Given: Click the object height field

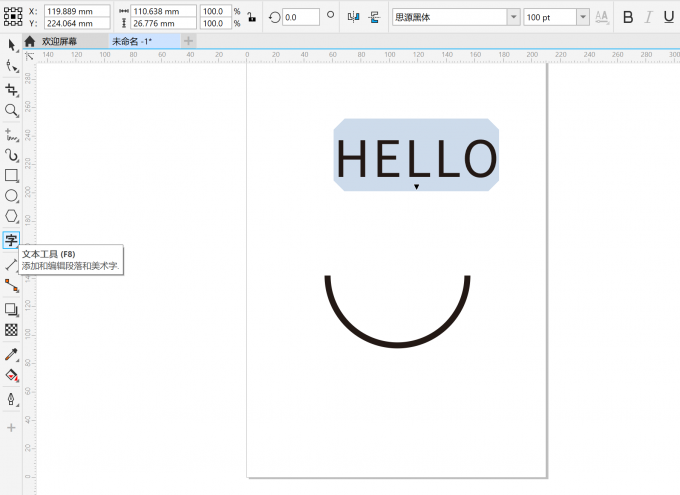Looking at the screenshot, I should [x=163, y=23].
